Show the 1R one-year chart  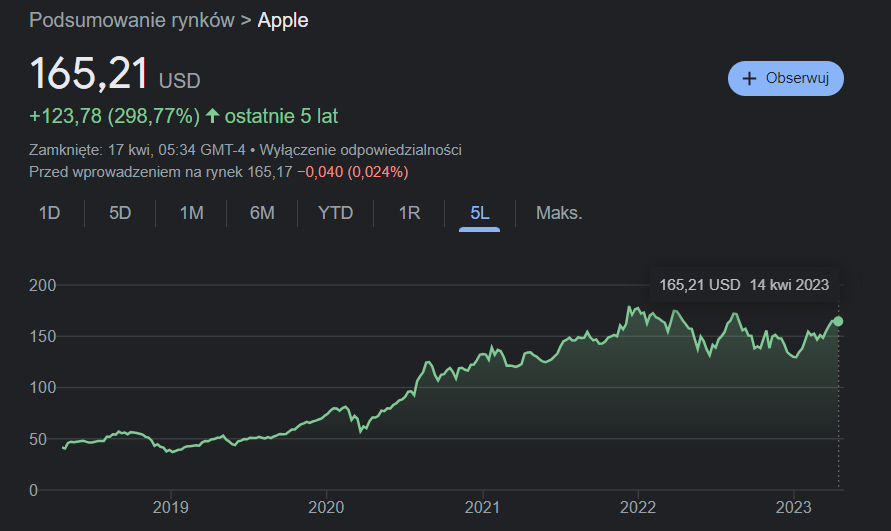[409, 213]
